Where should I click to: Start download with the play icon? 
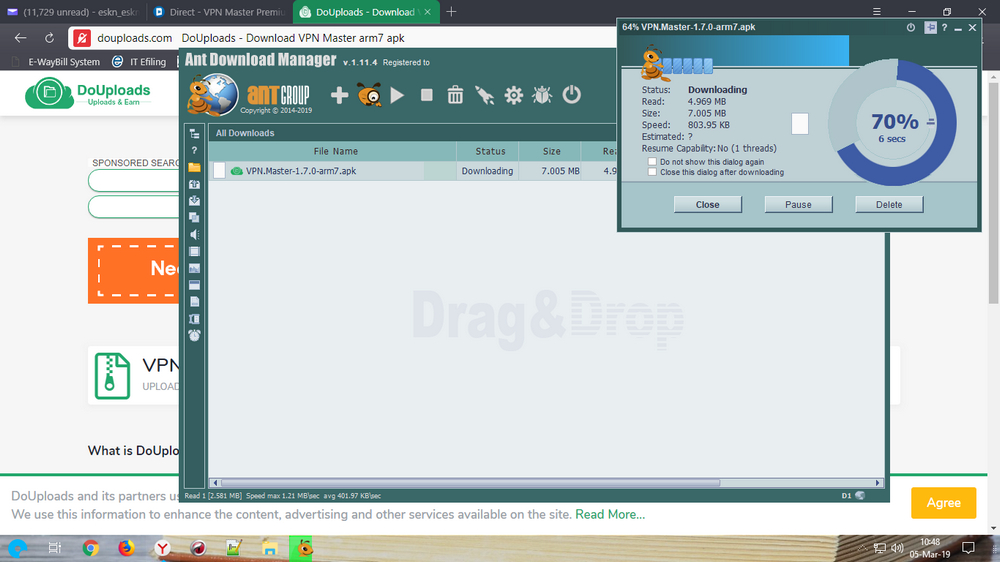(x=397, y=95)
